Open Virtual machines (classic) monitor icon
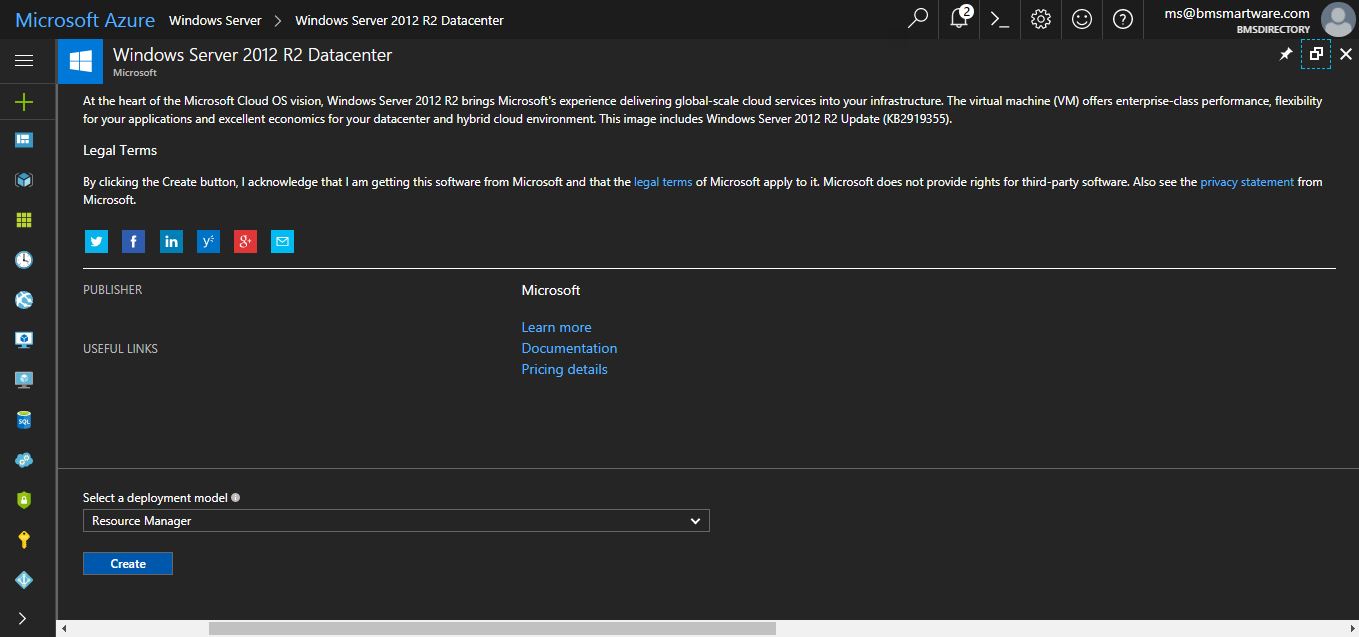This screenshot has height=637, width=1359. coord(24,340)
